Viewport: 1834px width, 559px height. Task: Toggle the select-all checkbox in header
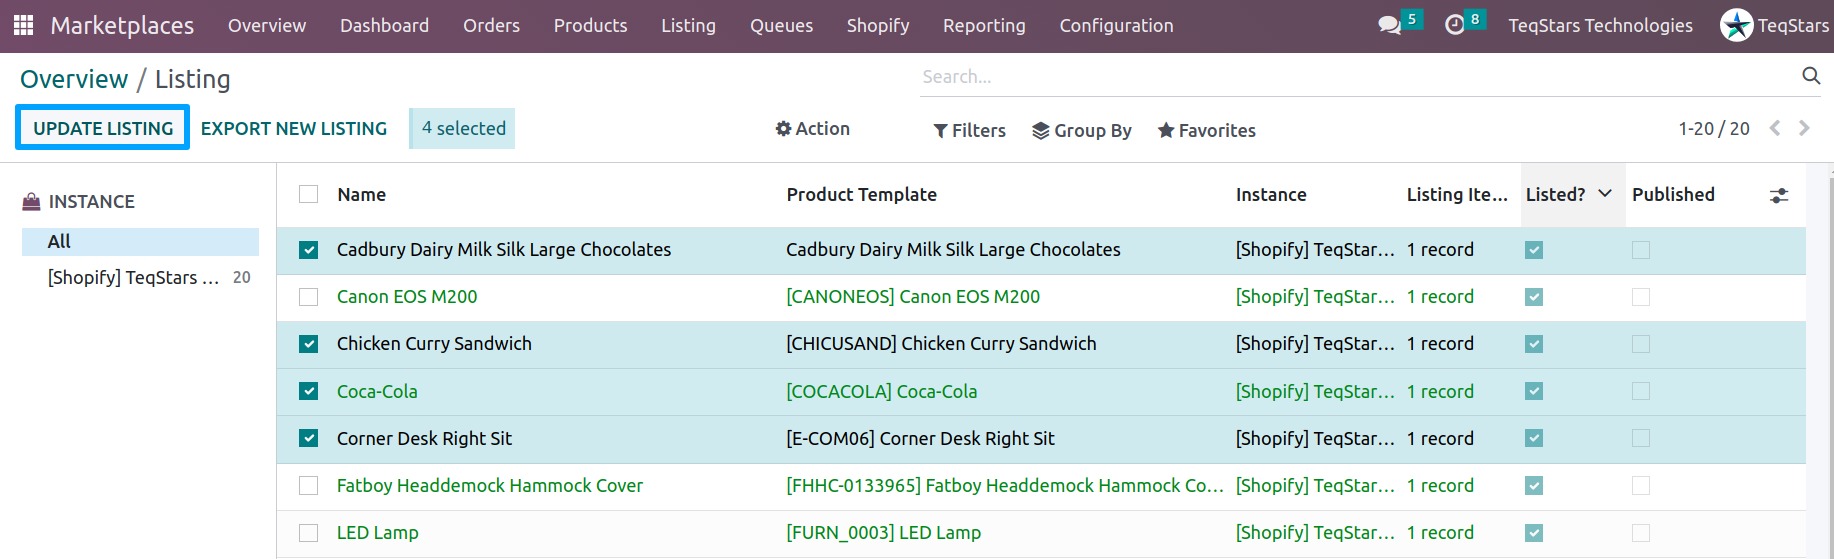pyautogui.click(x=308, y=194)
